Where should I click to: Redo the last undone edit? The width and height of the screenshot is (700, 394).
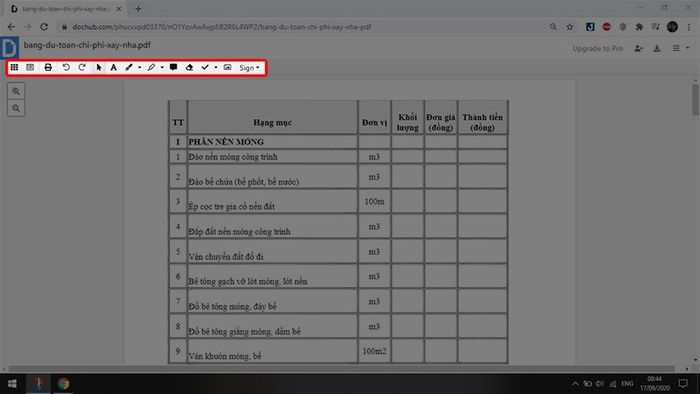[x=82, y=67]
